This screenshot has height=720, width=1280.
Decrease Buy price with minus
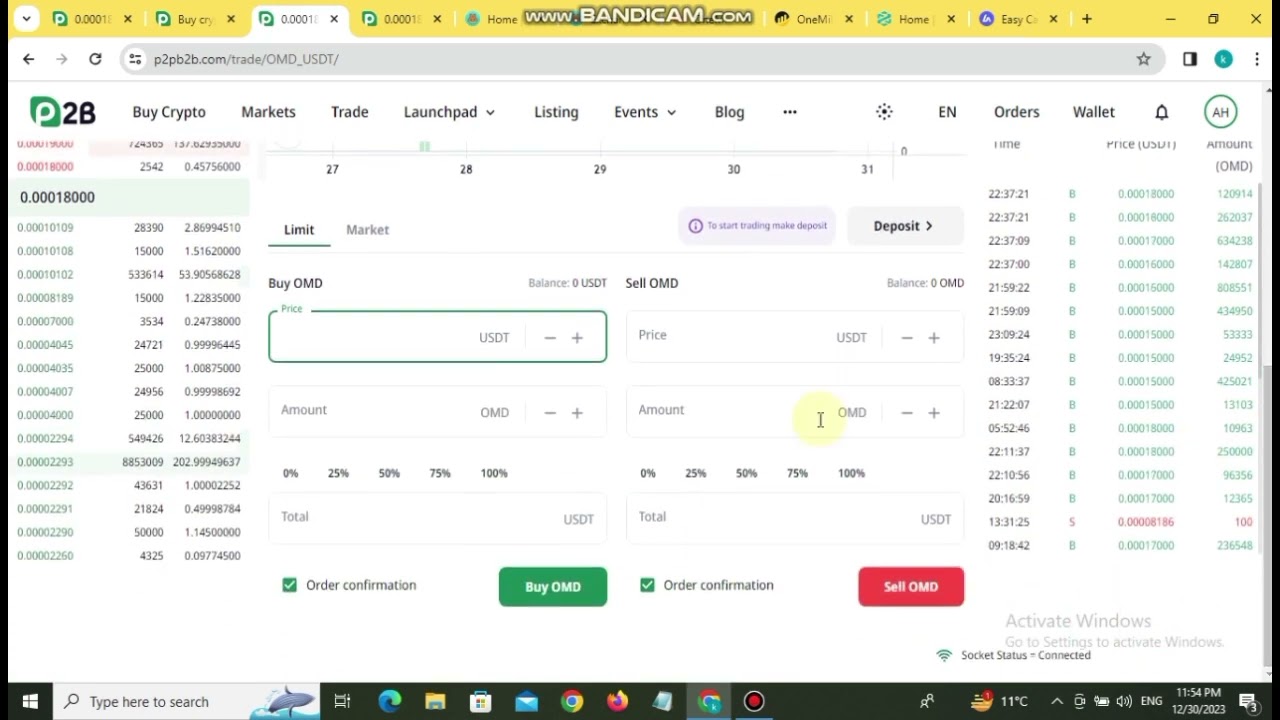[550, 338]
